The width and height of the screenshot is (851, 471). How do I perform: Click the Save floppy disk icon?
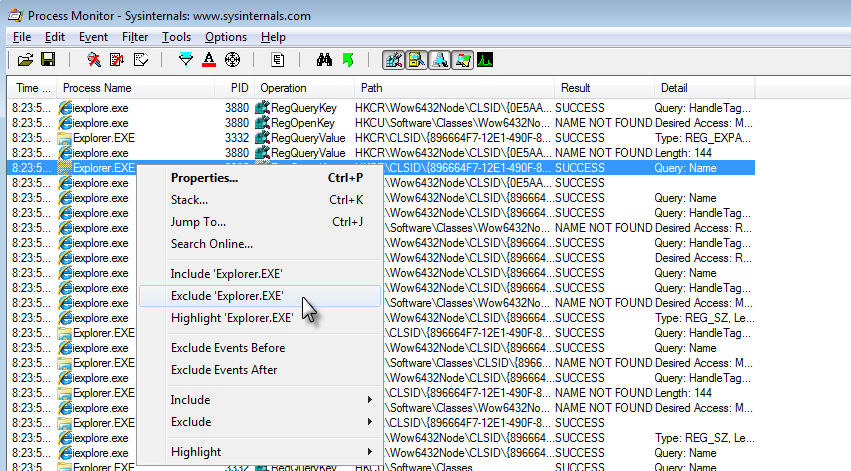[x=48, y=60]
